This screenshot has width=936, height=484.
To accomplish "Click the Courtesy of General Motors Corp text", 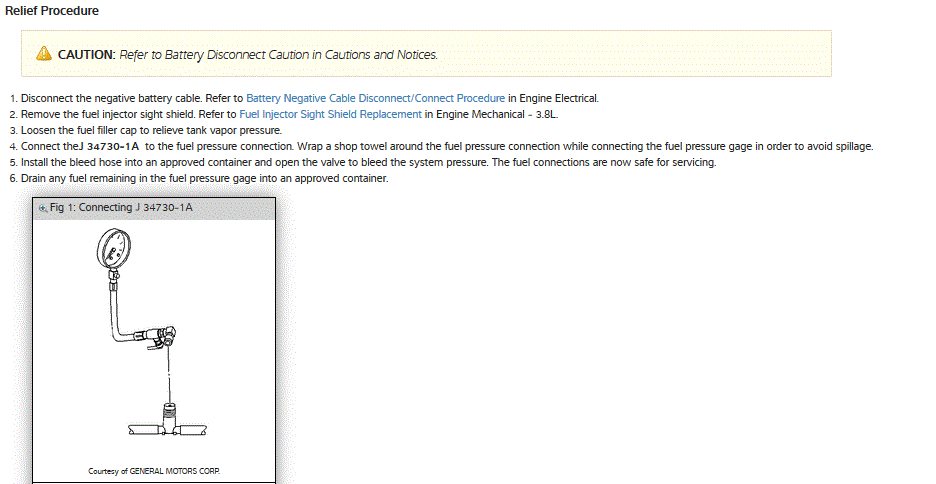I will click(x=154, y=470).
